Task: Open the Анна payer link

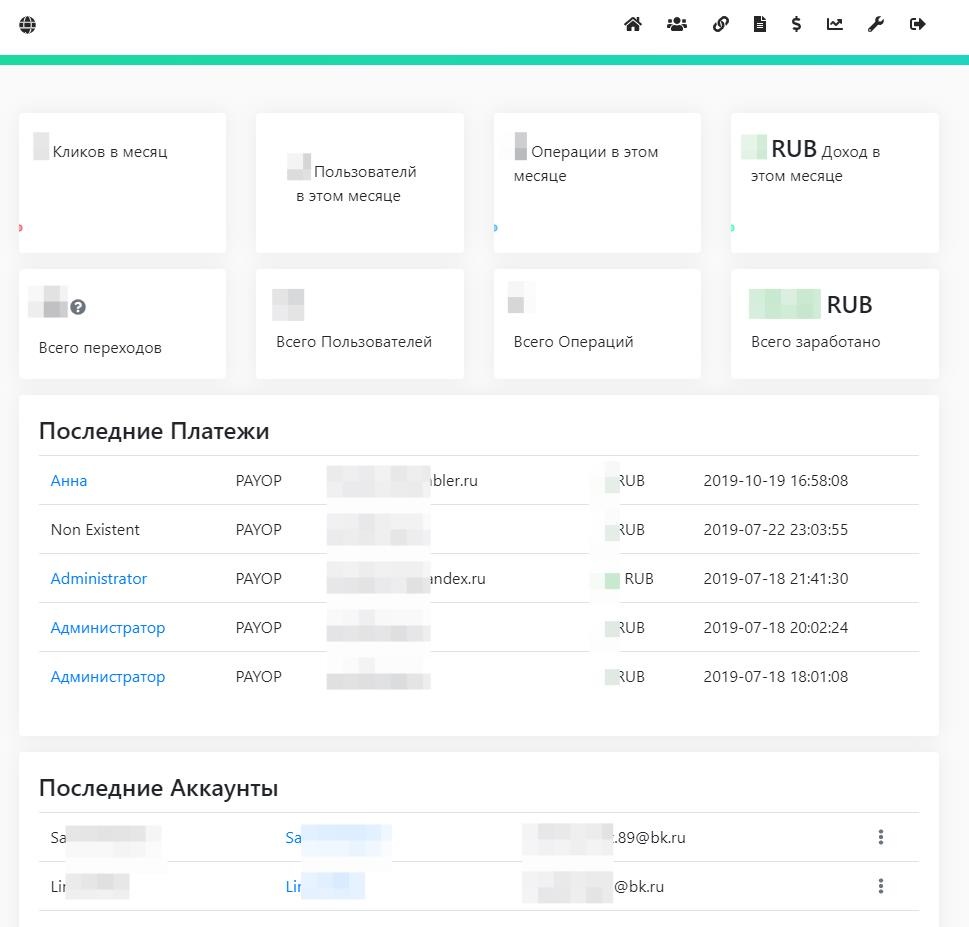Action: point(69,481)
